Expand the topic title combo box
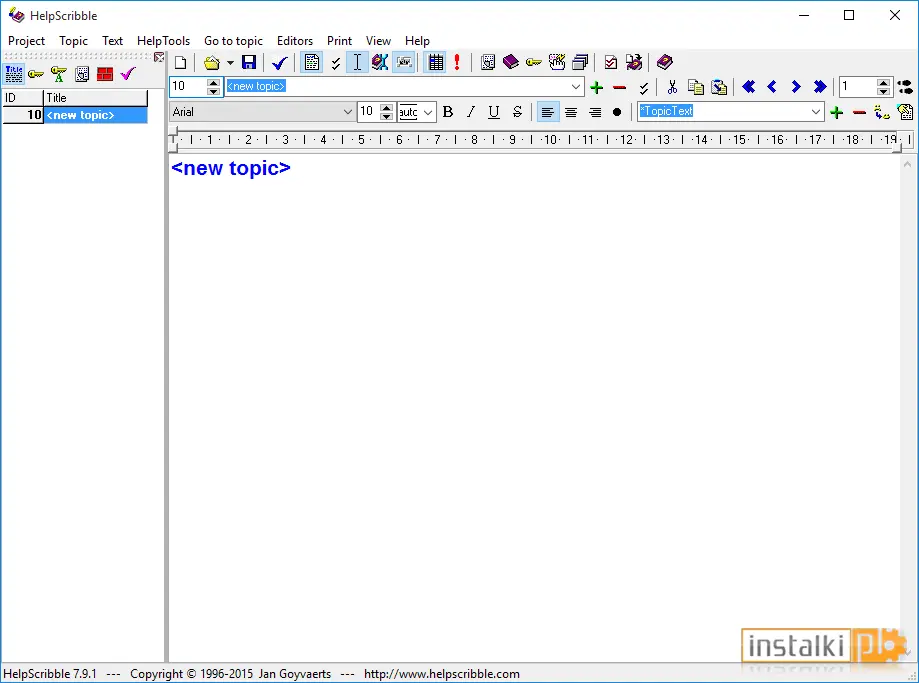919x683 pixels. click(x=576, y=87)
